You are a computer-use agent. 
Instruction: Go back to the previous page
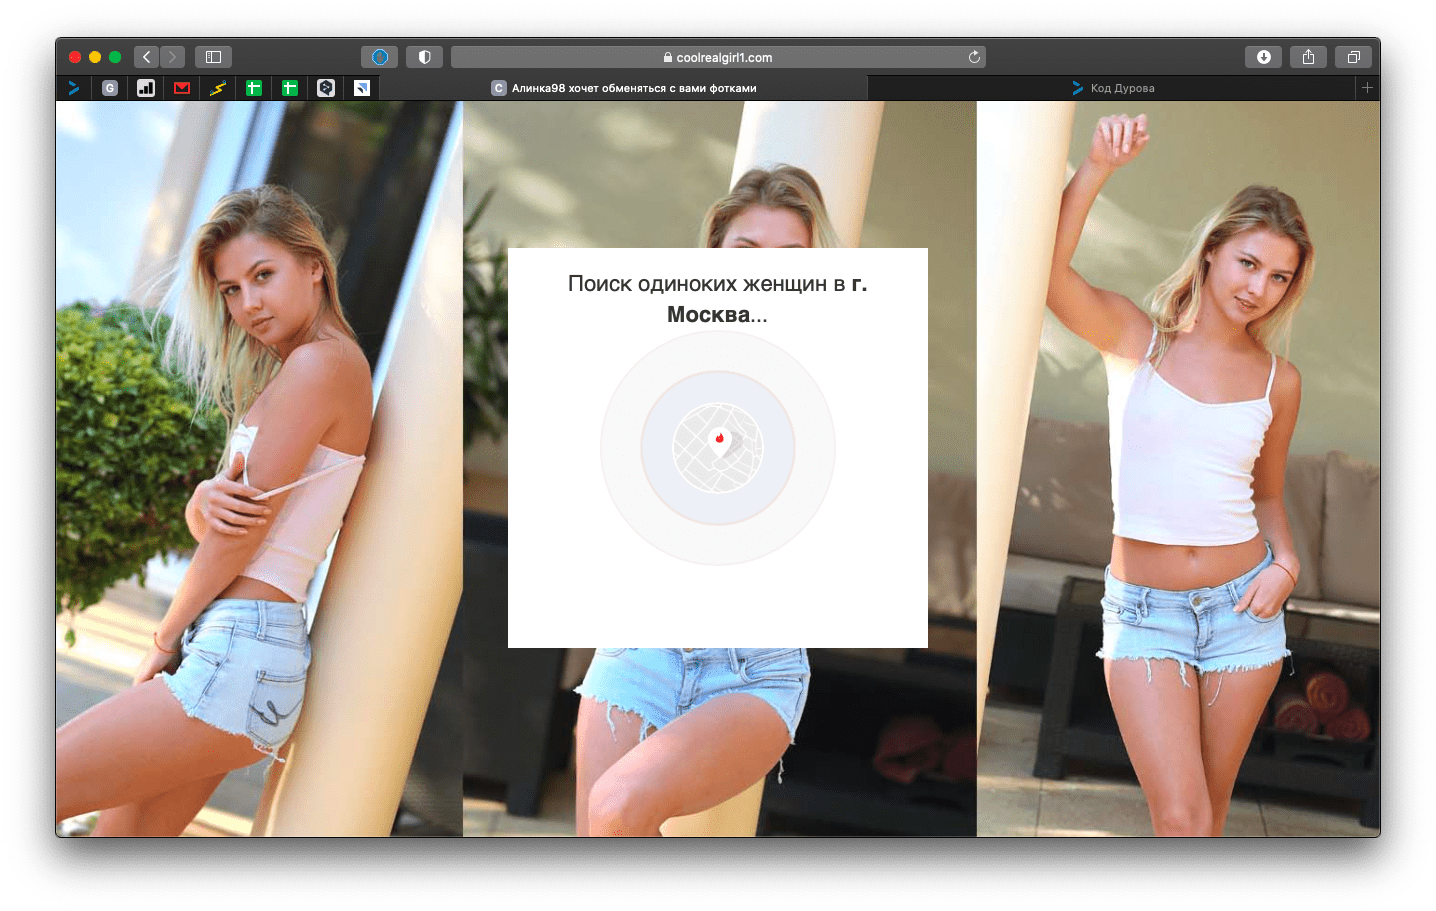(146, 57)
